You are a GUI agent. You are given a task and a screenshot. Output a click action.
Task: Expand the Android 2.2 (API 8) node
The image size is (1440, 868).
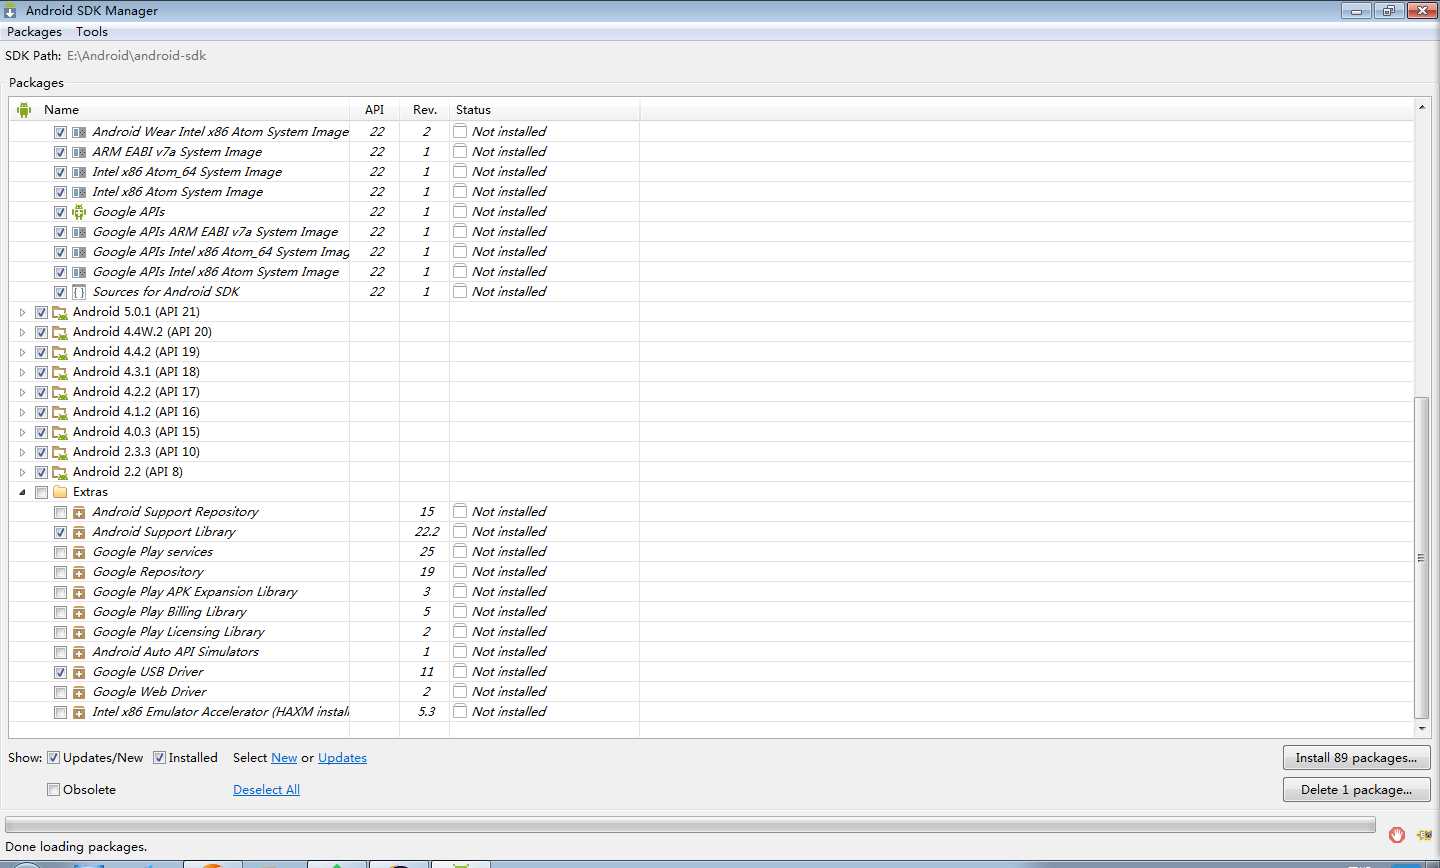point(22,472)
